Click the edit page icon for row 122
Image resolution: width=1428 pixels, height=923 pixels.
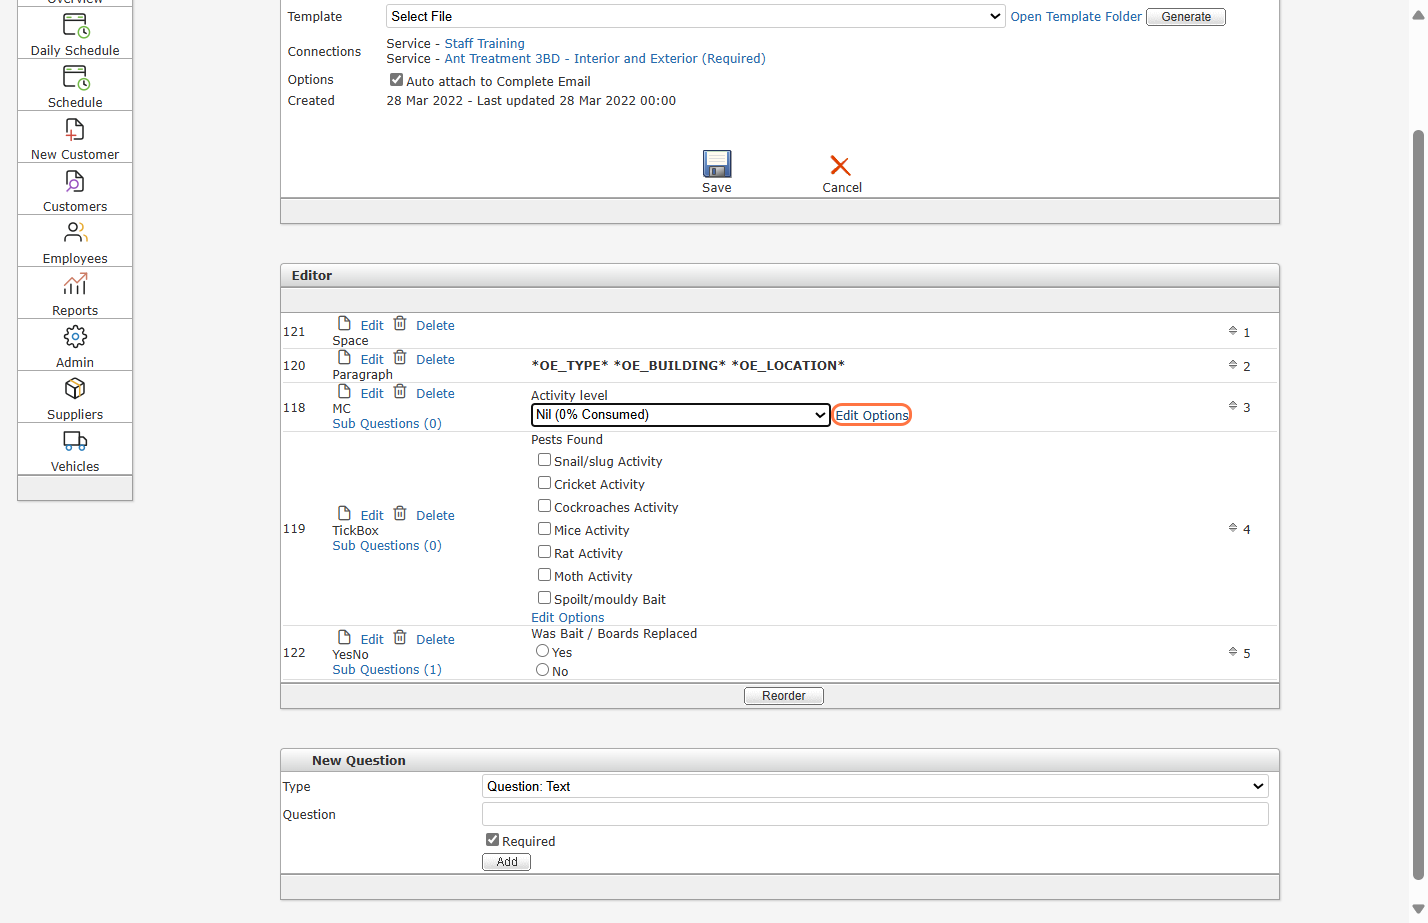(344, 638)
